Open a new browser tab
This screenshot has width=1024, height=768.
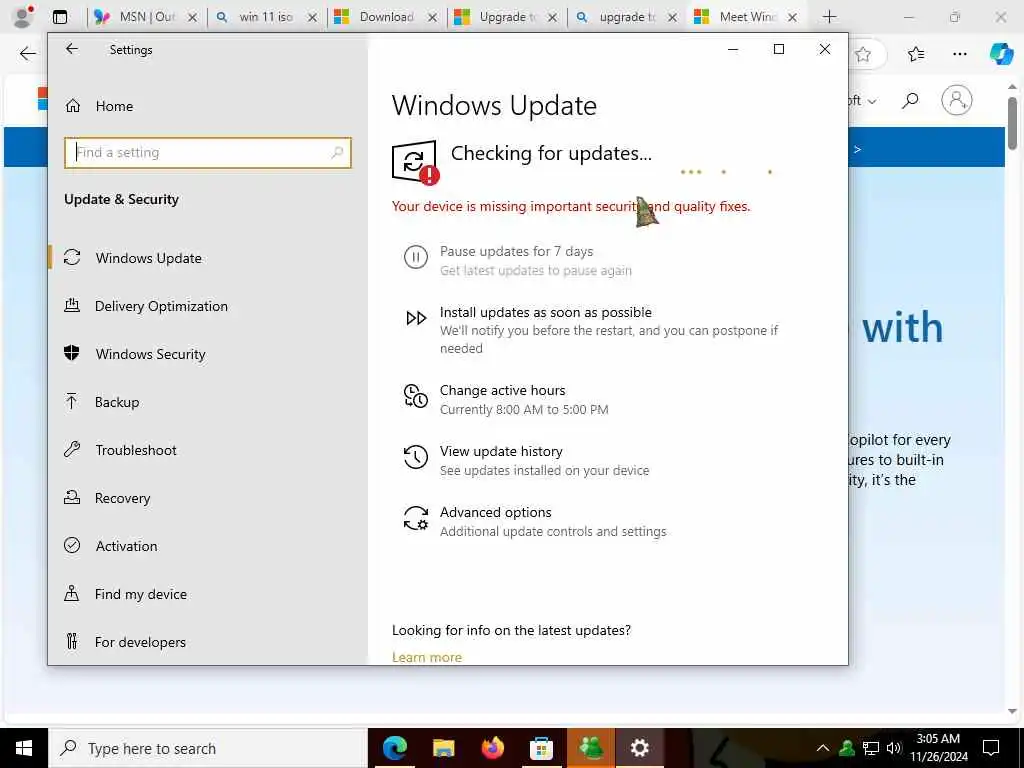point(829,17)
